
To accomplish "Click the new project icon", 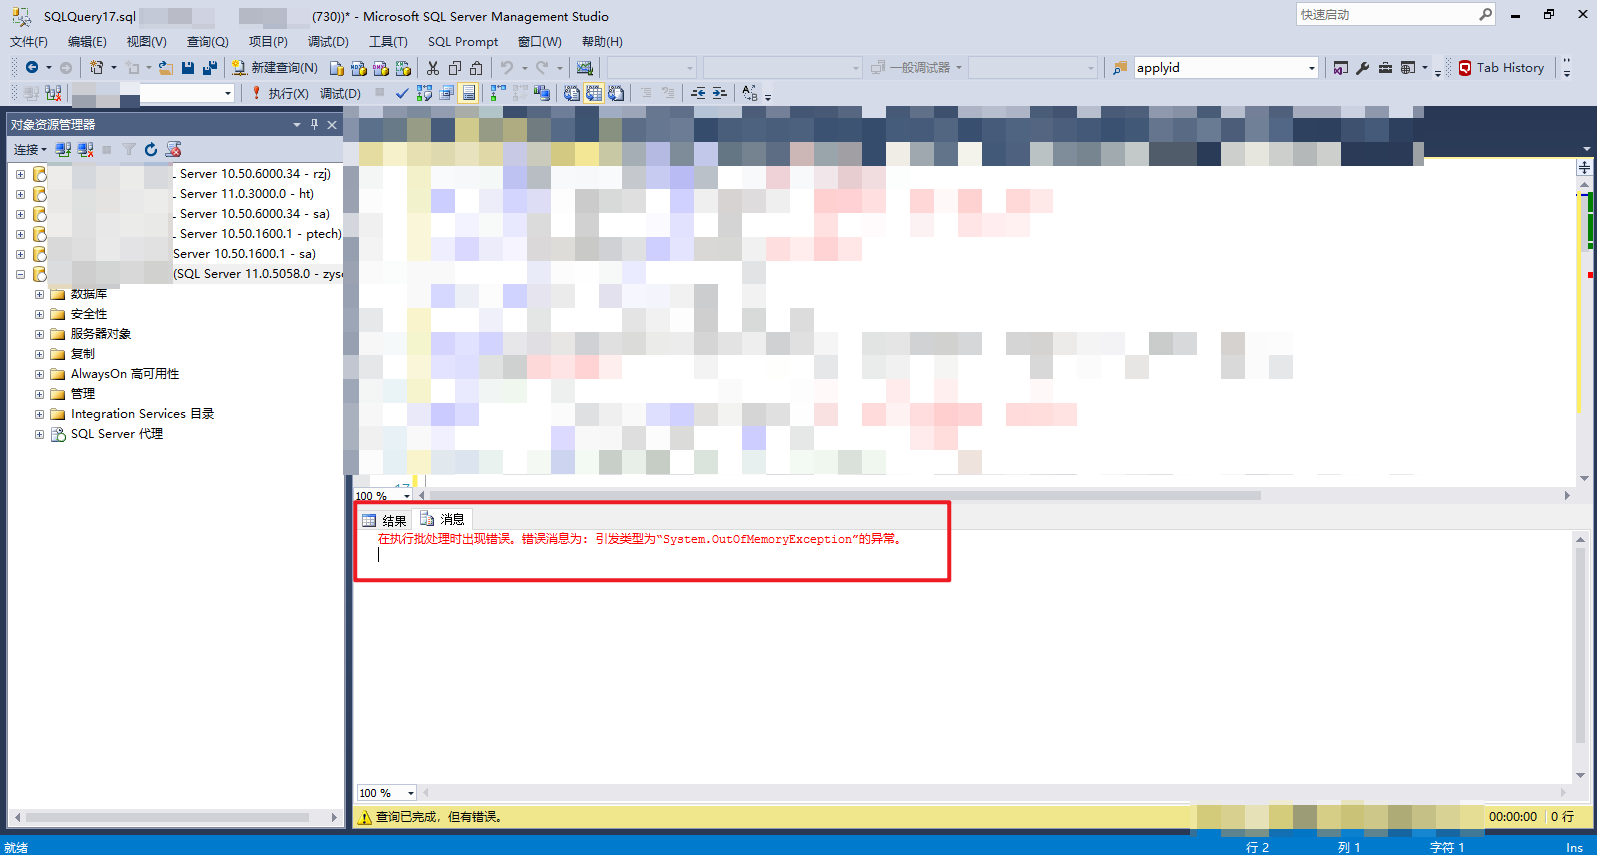I will click(96, 68).
